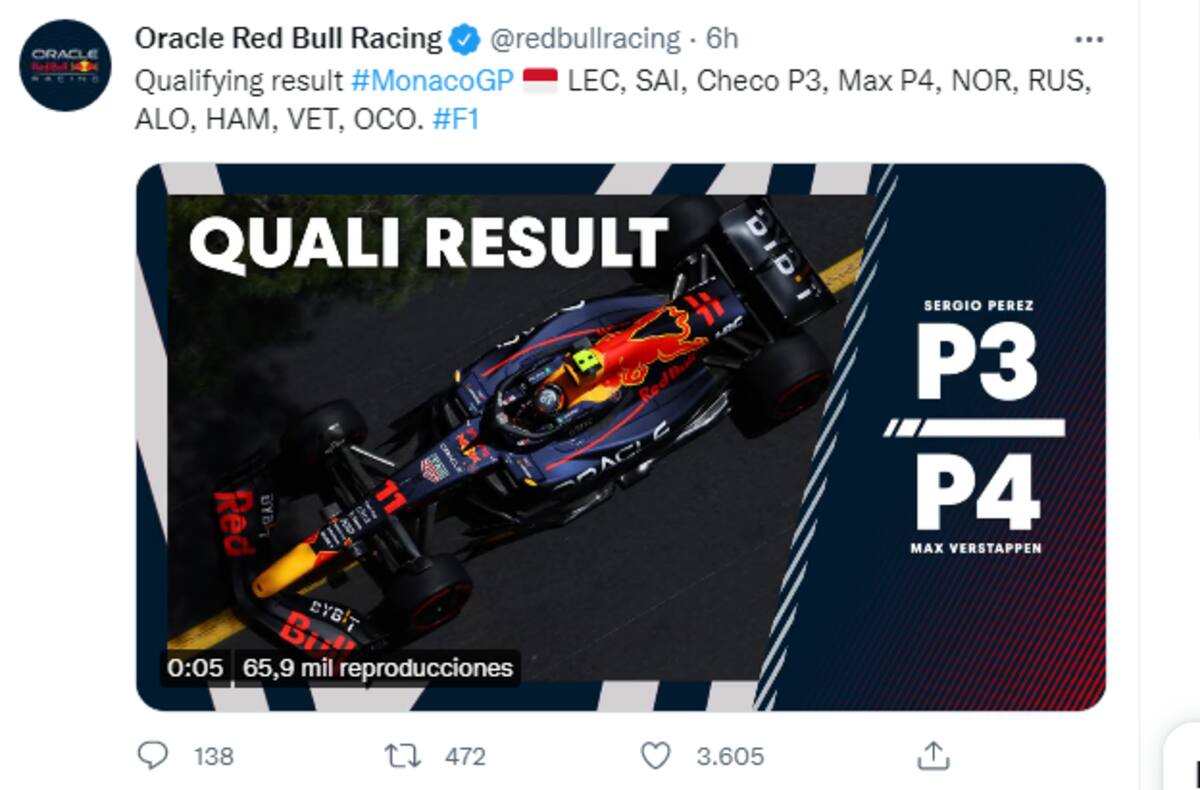
Task: View the 3.605 likes count
Action: [x=730, y=756]
